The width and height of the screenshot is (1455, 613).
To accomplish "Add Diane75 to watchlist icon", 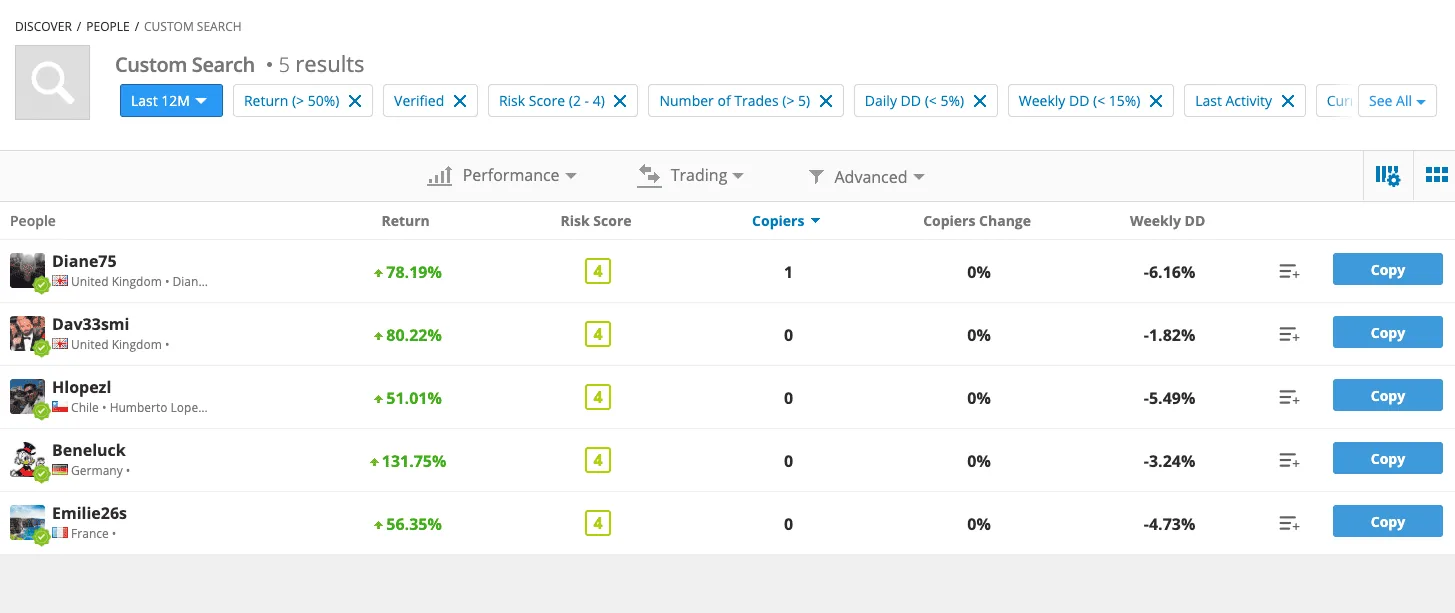I will [x=1289, y=272].
